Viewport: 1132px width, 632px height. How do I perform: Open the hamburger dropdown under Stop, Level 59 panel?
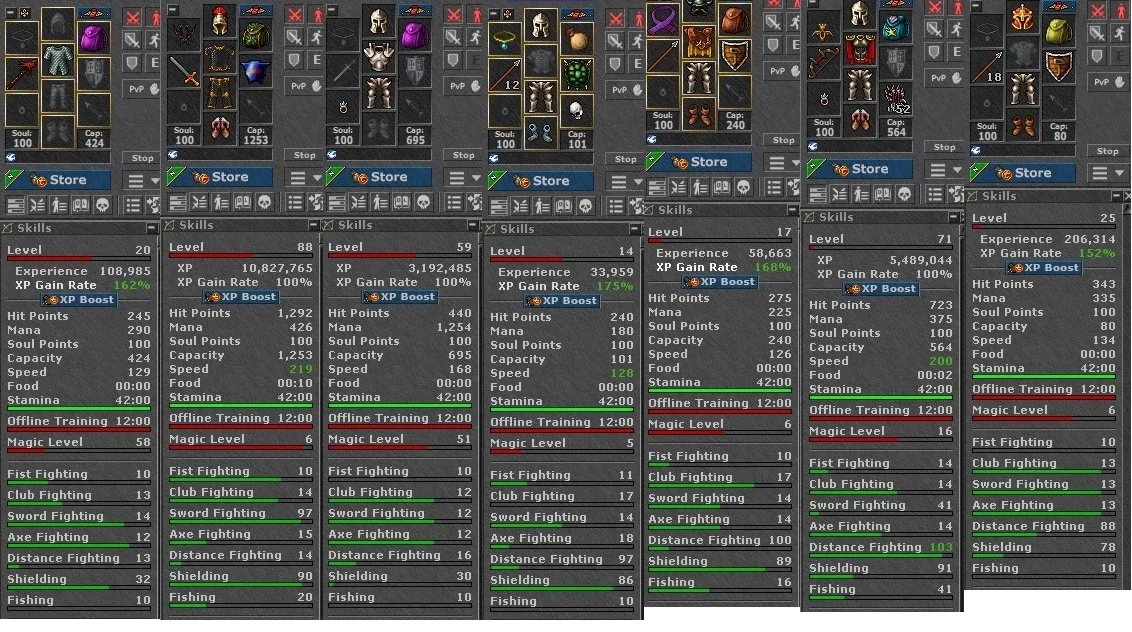click(465, 177)
